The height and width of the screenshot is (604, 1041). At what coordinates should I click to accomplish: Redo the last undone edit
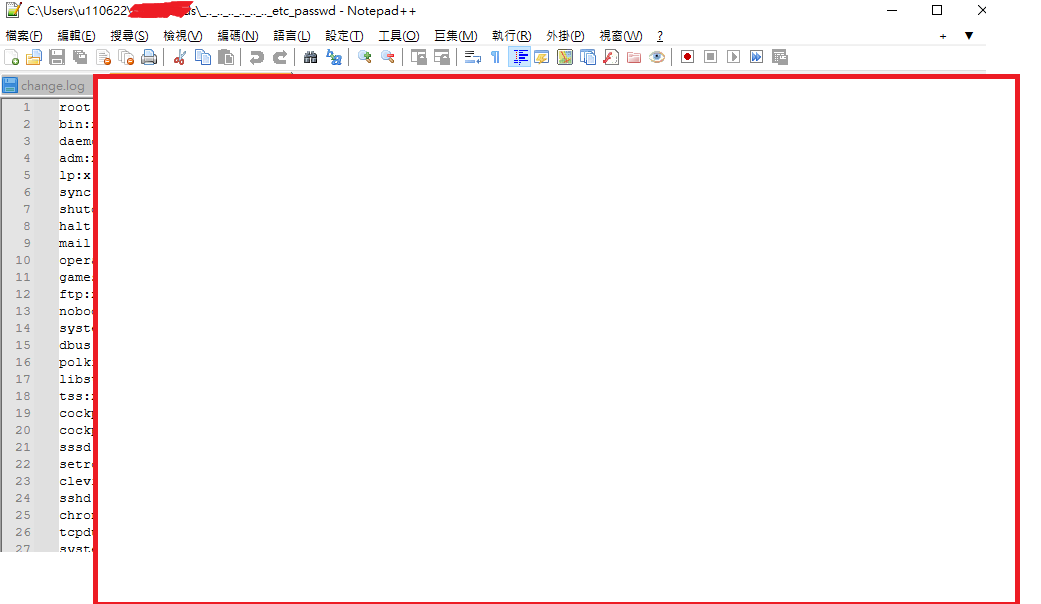[280, 57]
